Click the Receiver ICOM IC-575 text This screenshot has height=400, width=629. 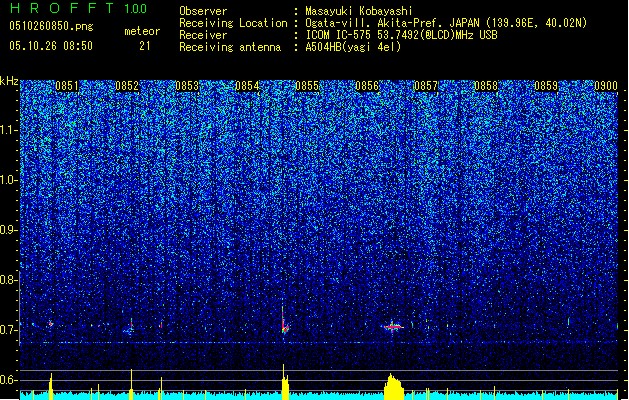coord(401,35)
